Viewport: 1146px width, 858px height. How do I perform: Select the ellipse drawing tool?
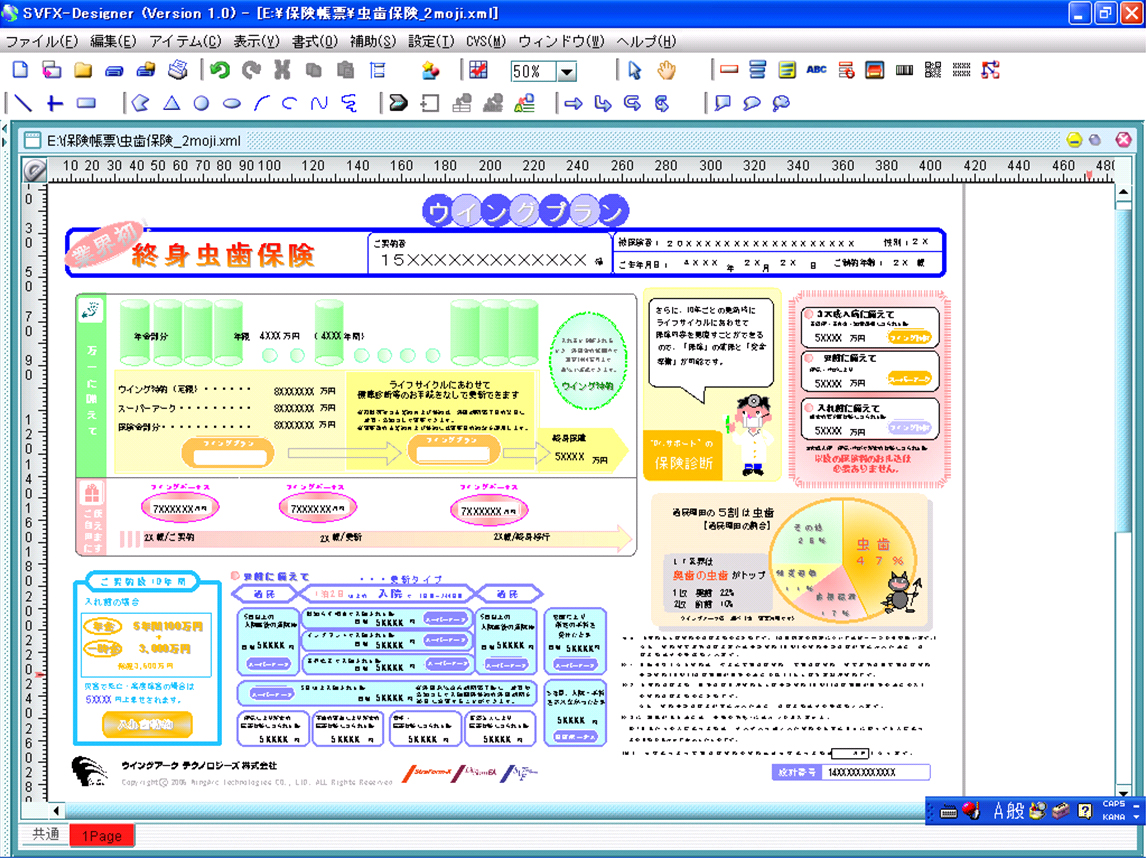click(x=232, y=103)
